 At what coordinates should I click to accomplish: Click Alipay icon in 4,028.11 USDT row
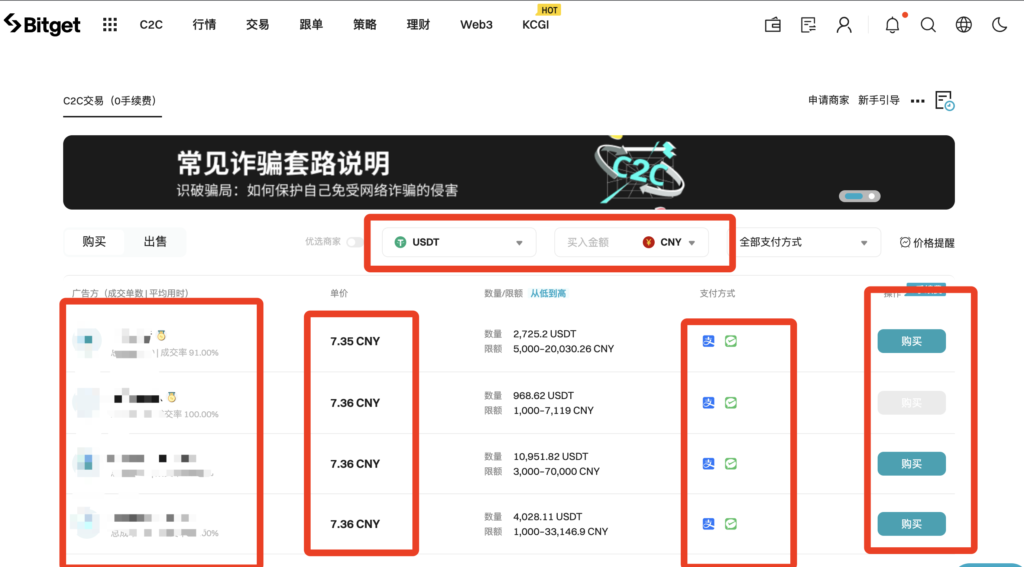[x=709, y=523]
